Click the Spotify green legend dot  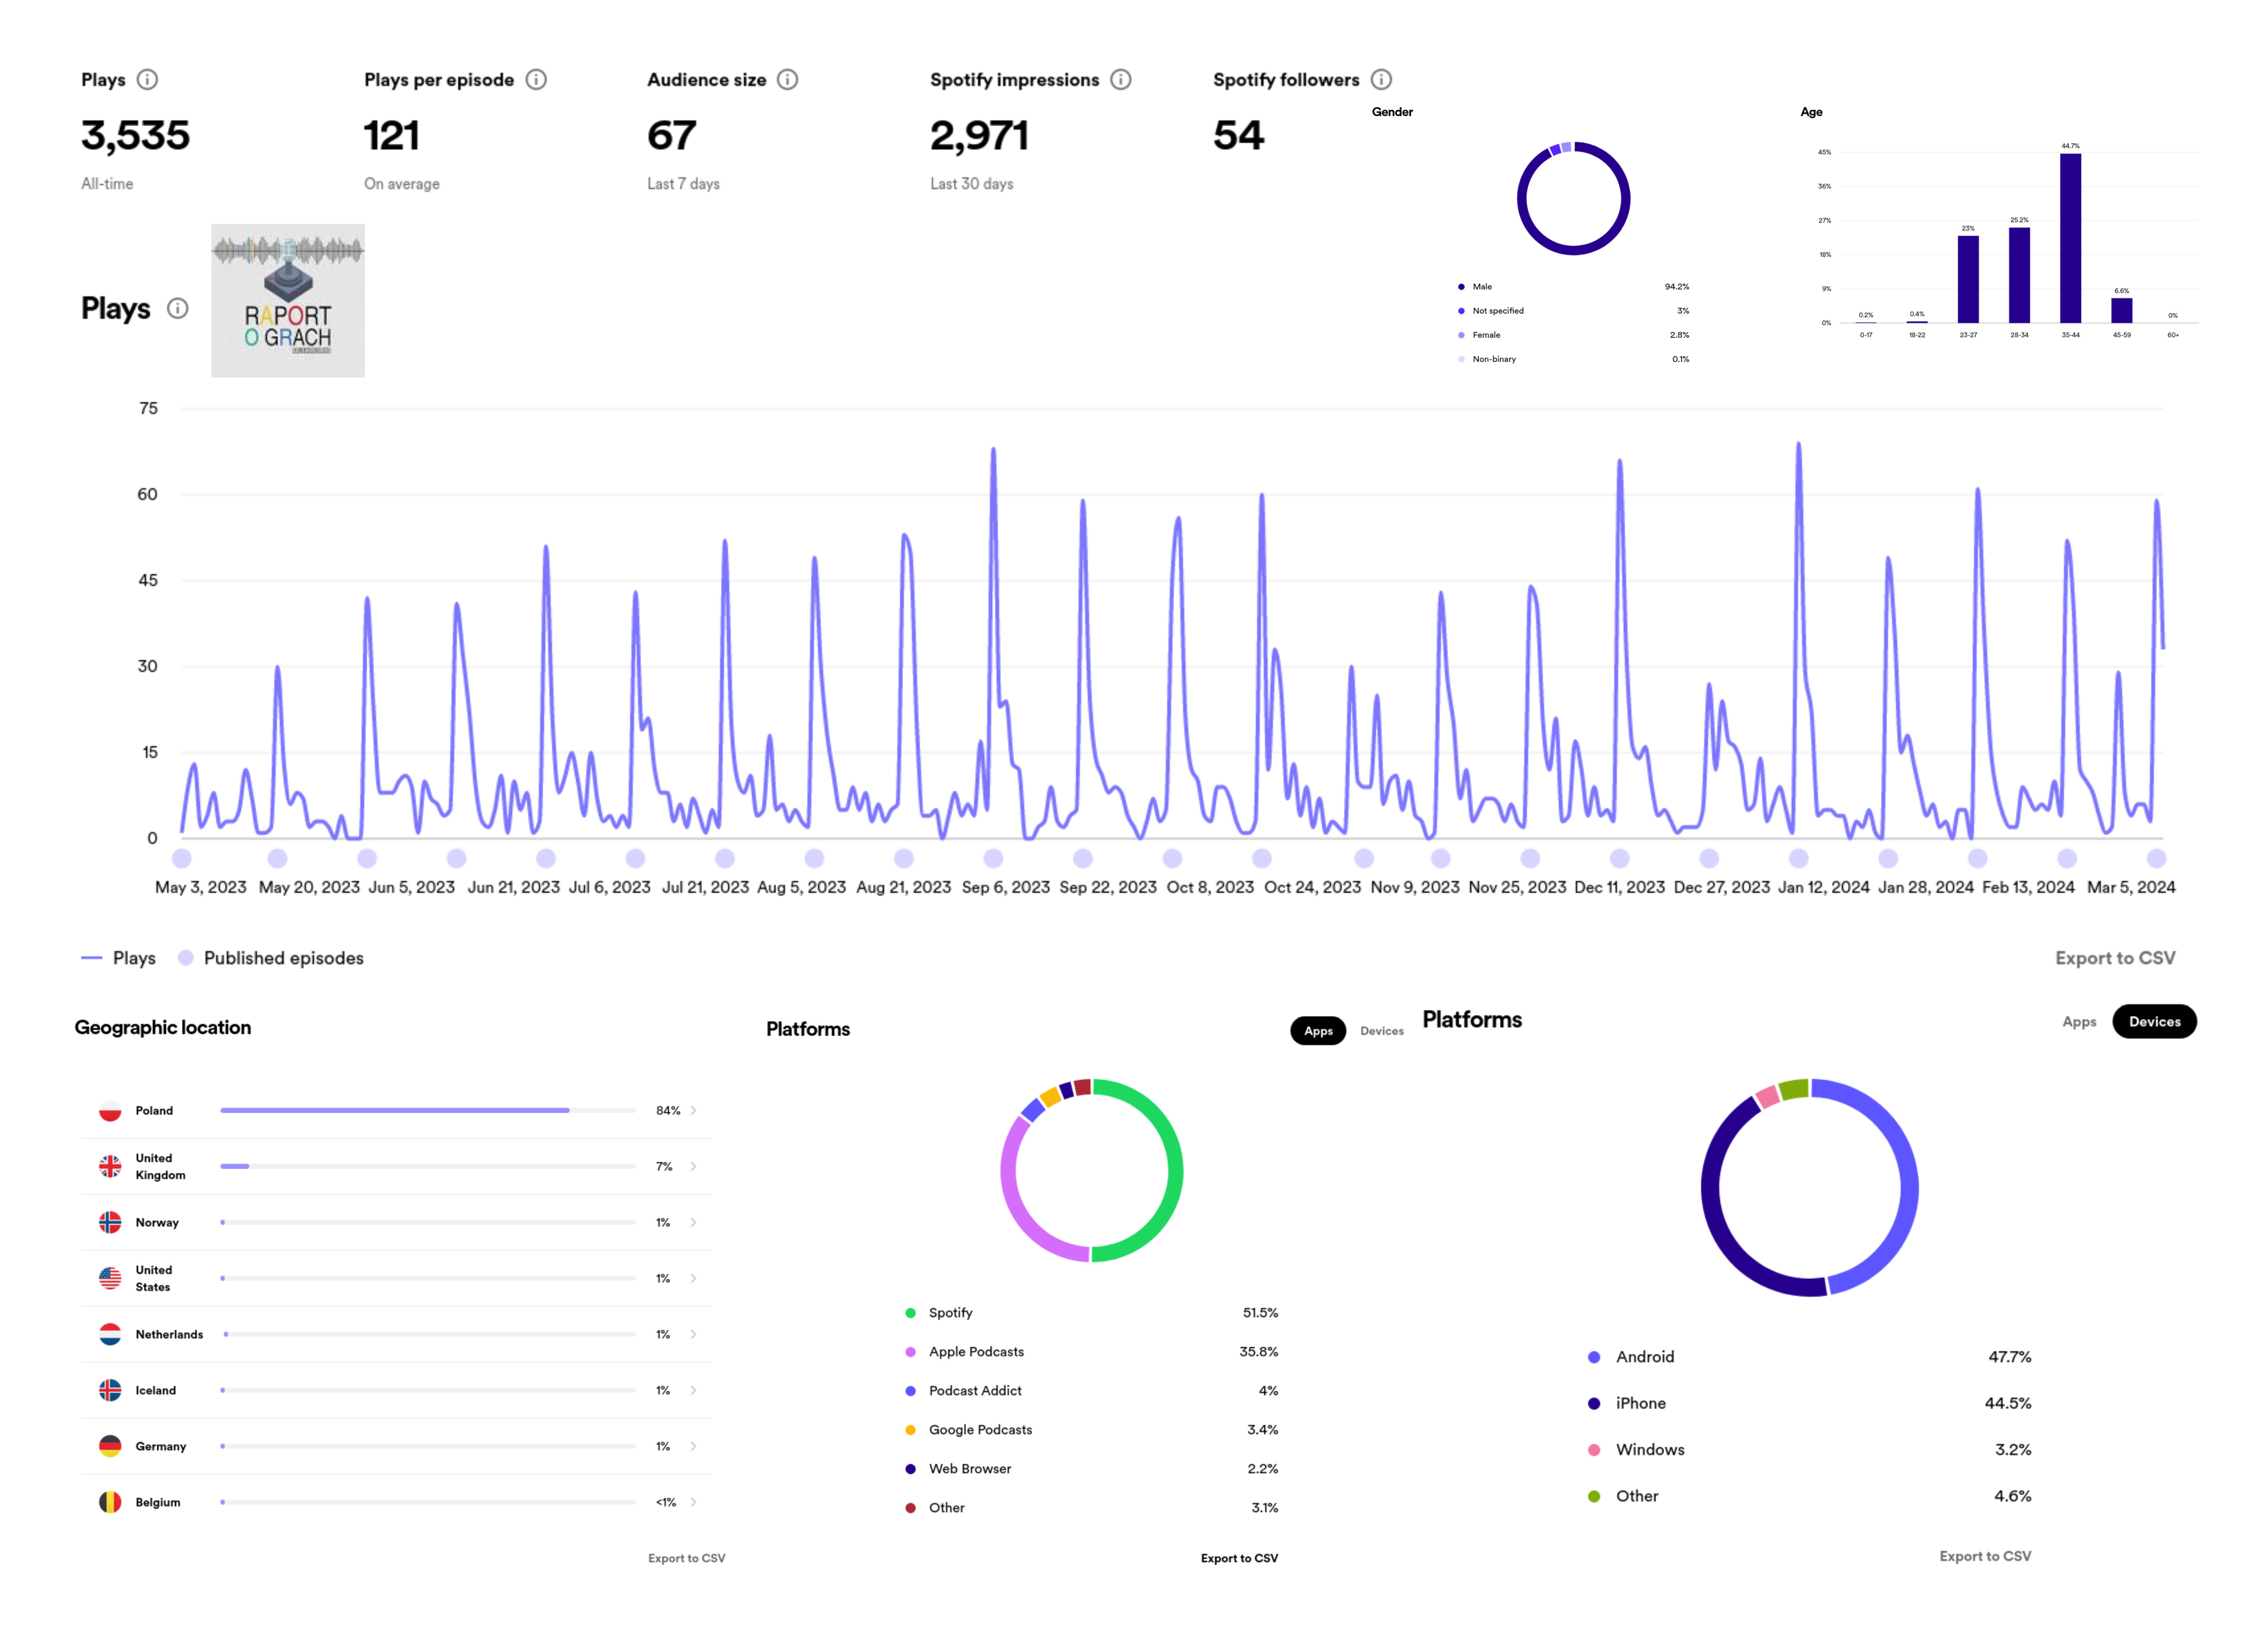click(910, 1313)
